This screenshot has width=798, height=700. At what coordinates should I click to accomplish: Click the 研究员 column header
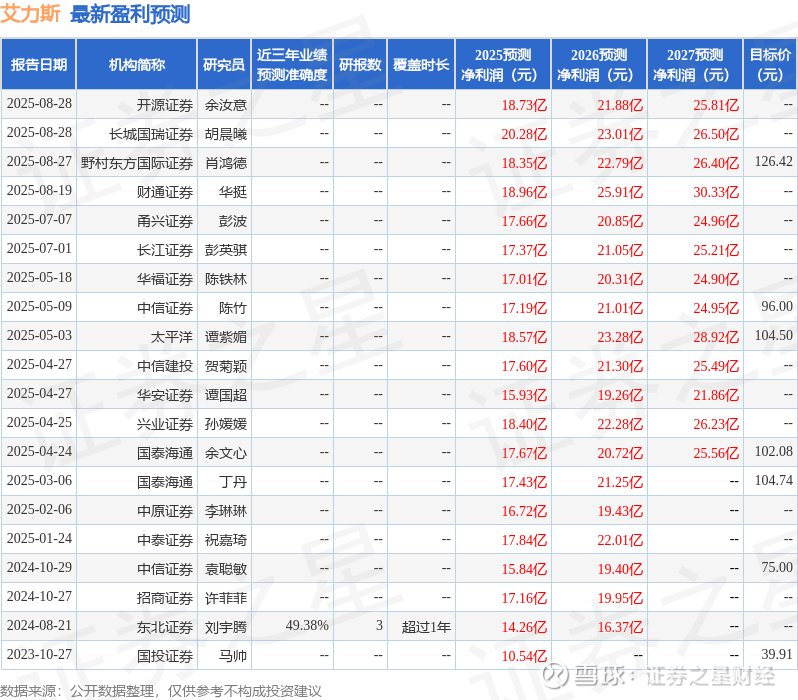tap(224, 65)
